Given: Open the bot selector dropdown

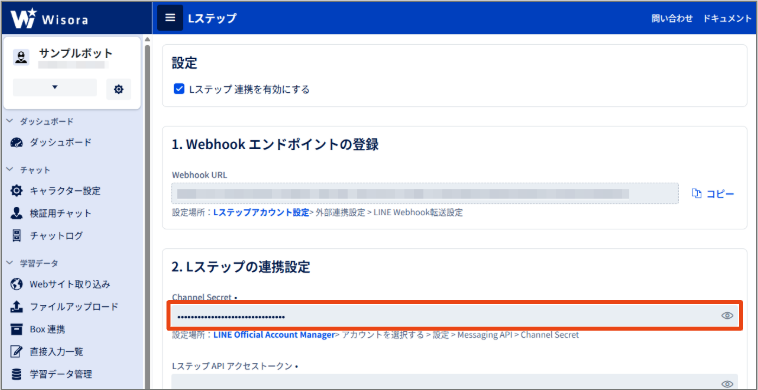Looking at the screenshot, I should click(55, 87).
